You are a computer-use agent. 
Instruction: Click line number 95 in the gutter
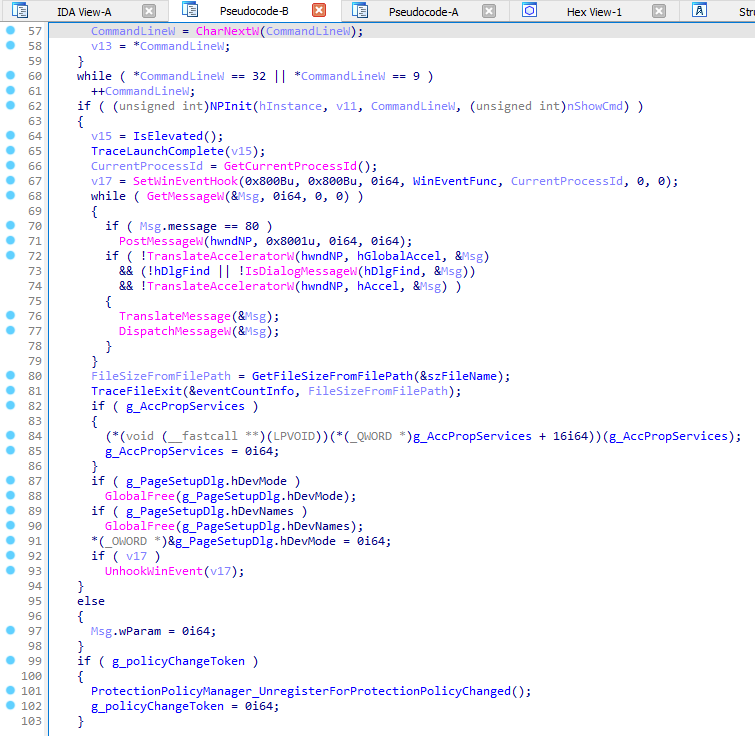(35, 601)
